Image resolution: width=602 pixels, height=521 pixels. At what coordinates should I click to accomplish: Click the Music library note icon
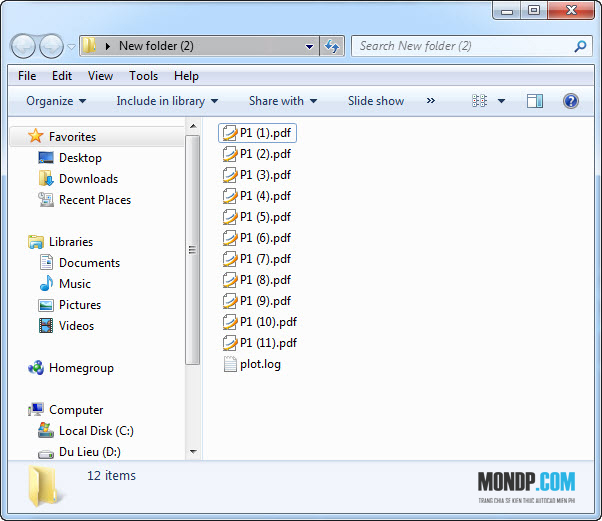coord(46,283)
